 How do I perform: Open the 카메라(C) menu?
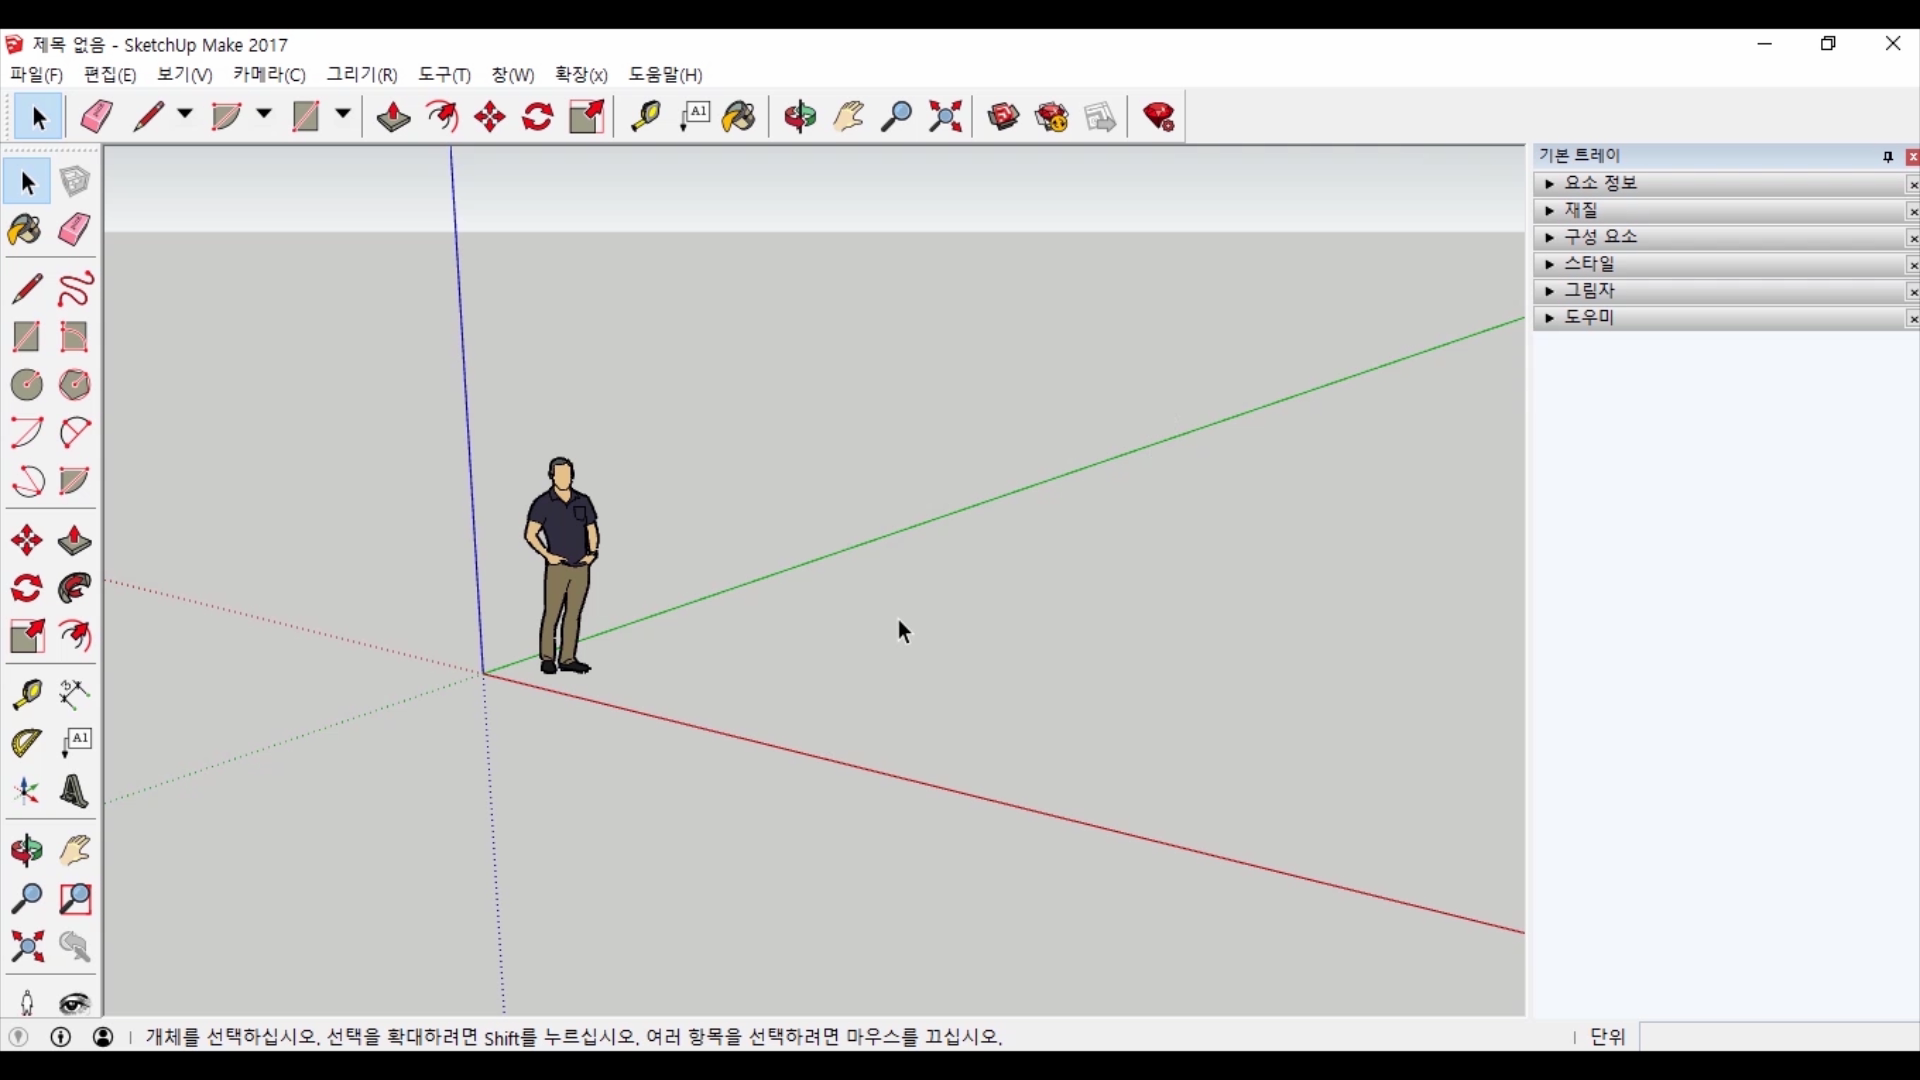268,75
